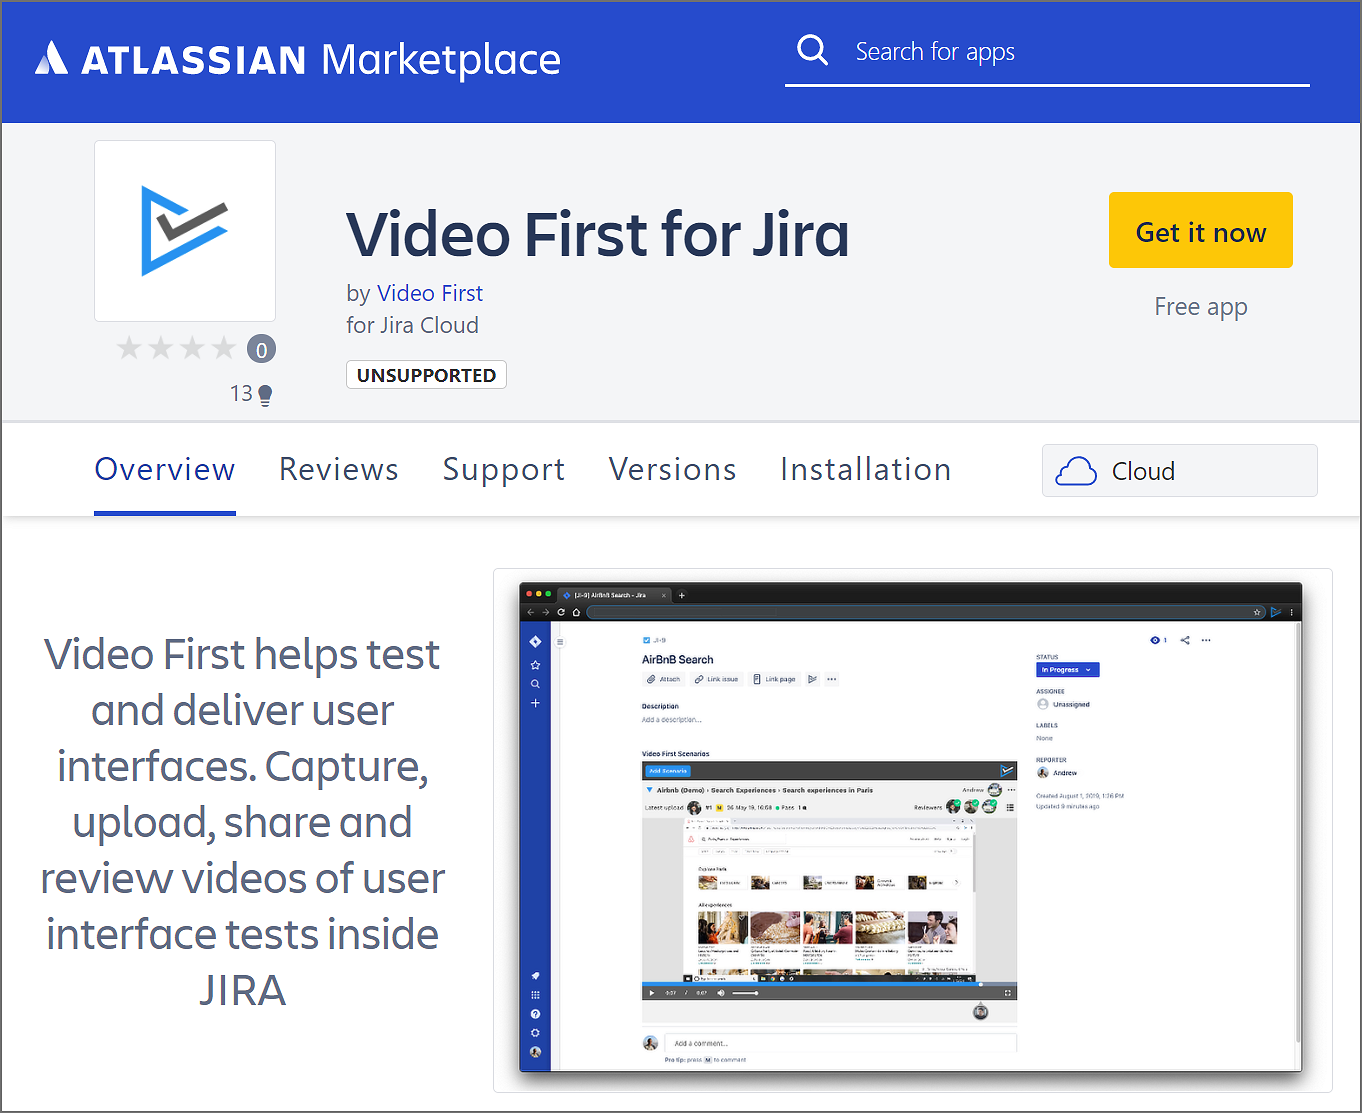The height and width of the screenshot is (1113, 1362).
Task: Go to the Versions tab
Action: [x=672, y=469]
